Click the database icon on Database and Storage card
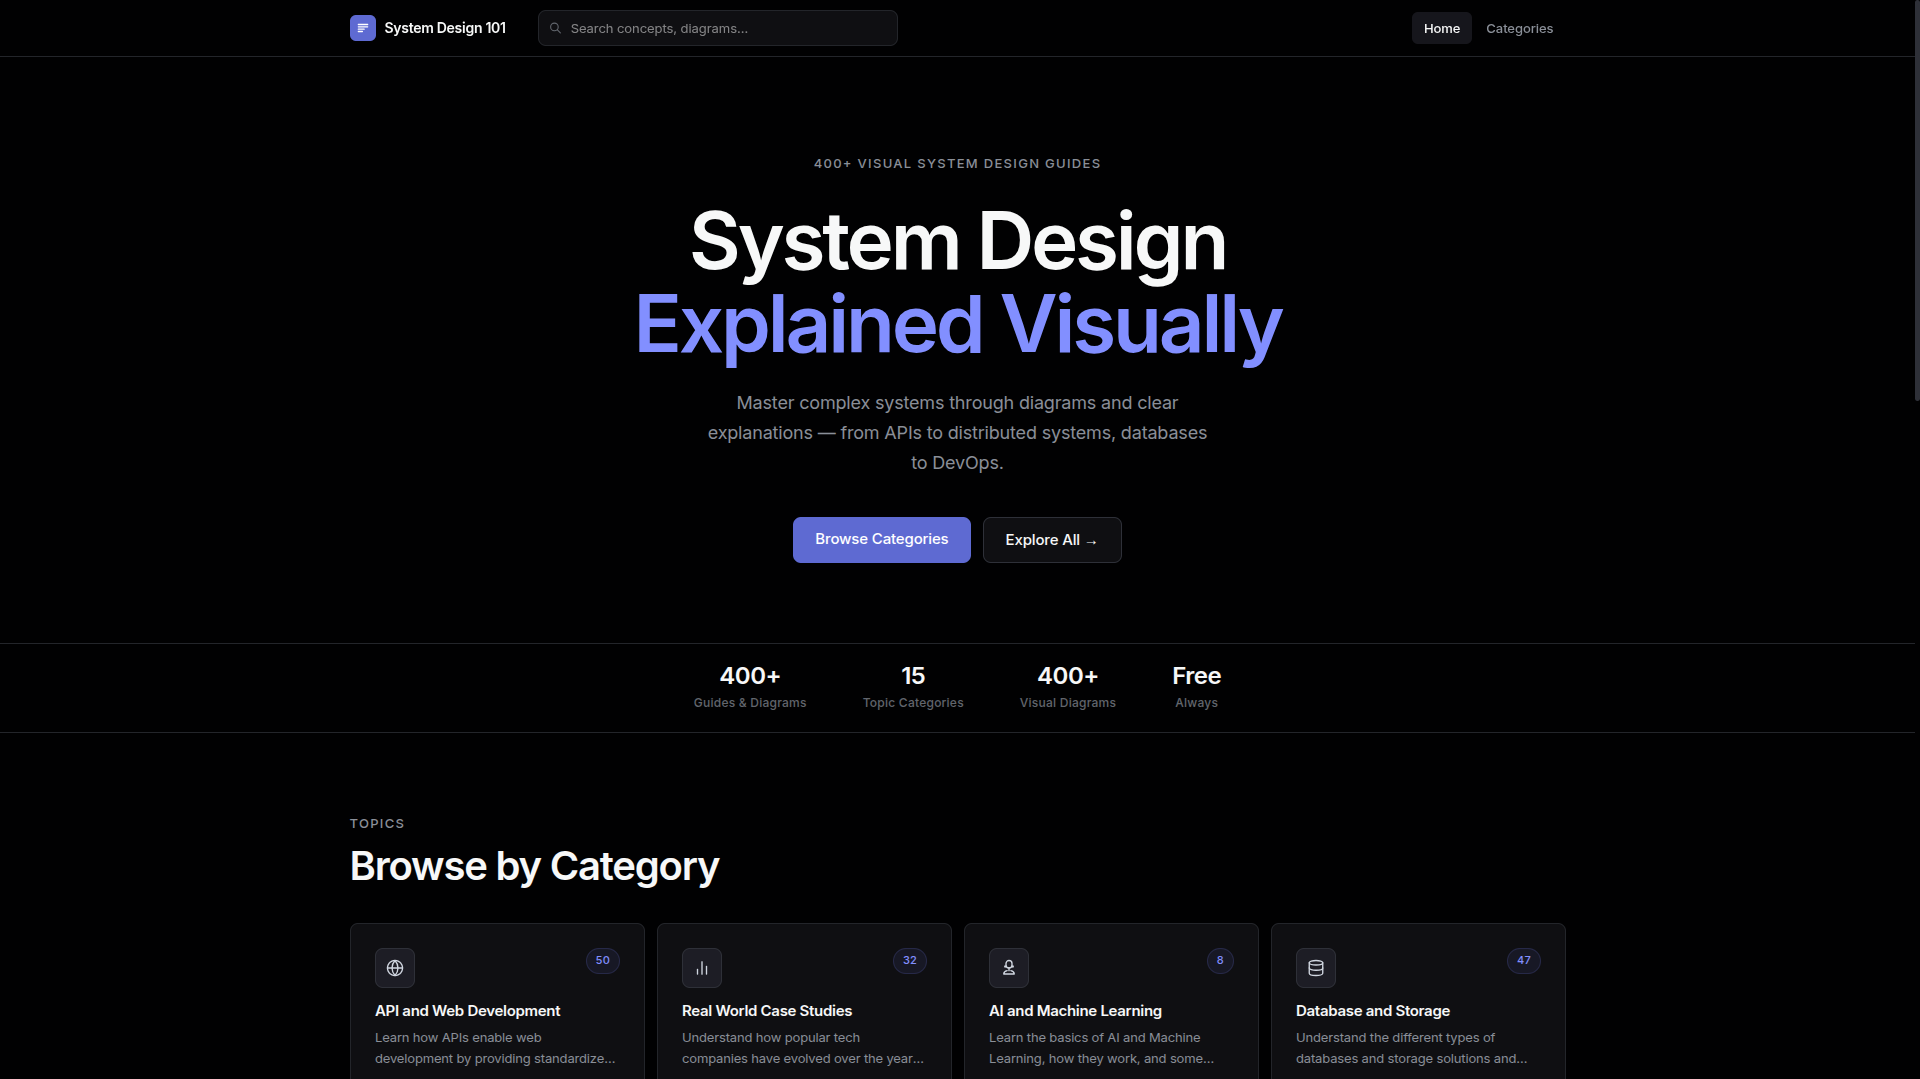1920x1079 pixels. [x=1316, y=968]
